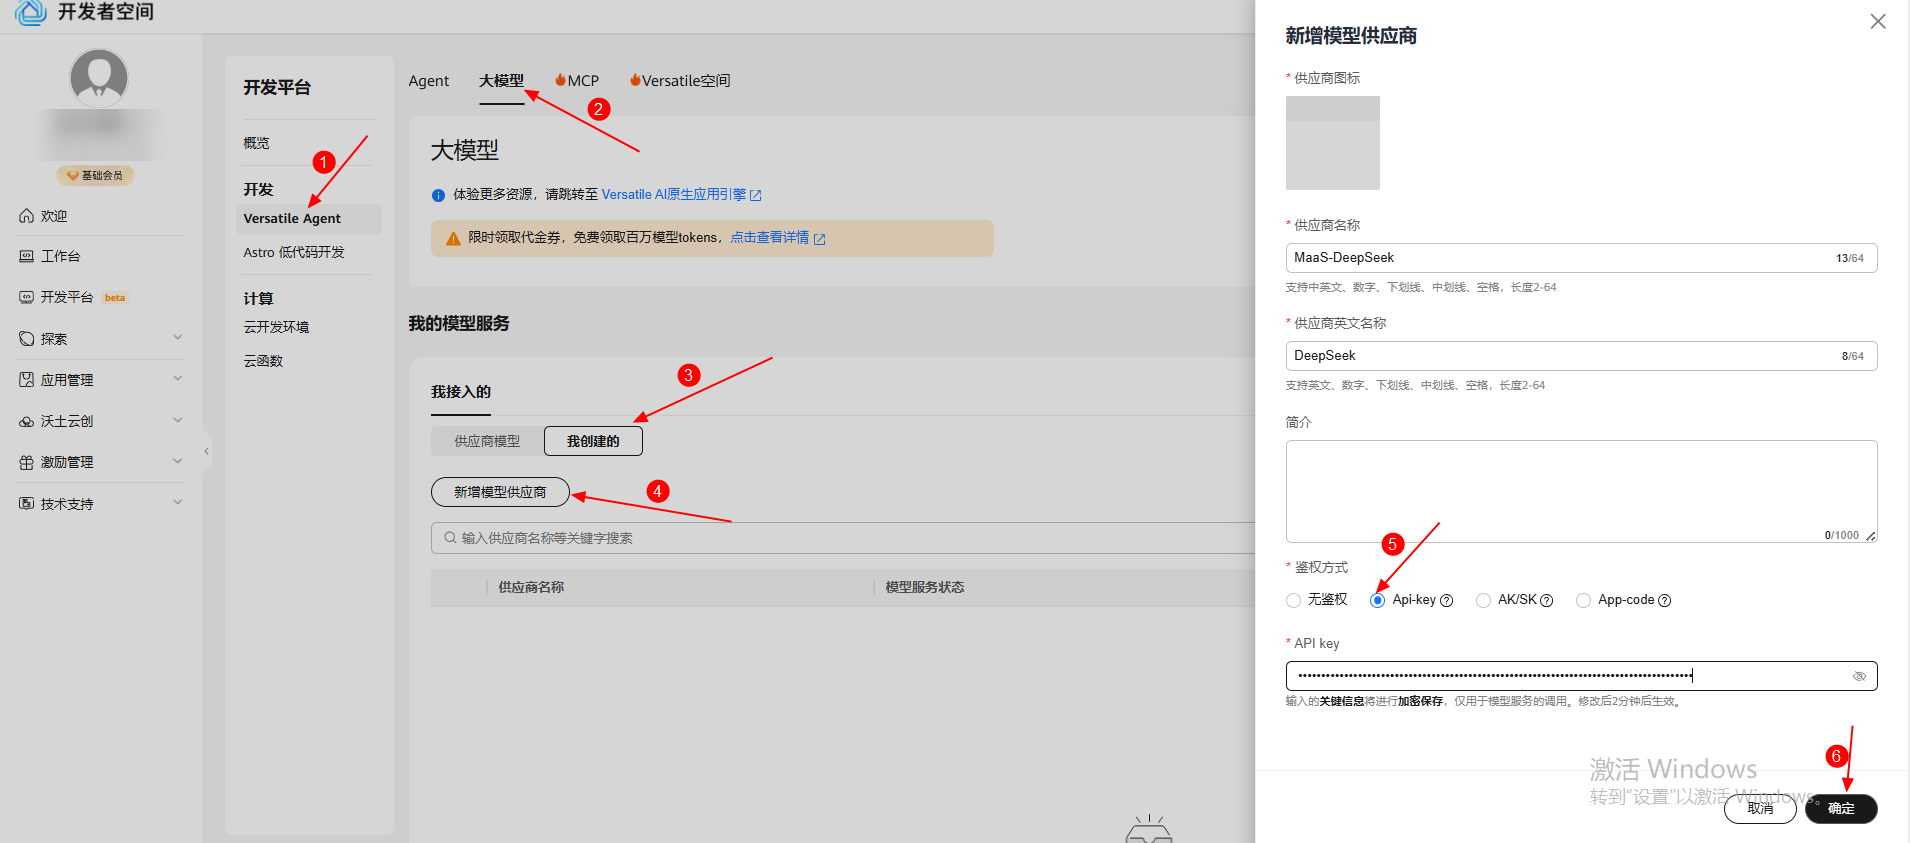The width and height of the screenshot is (1910, 843).
Task: Switch to the Agent tab
Action: click(x=429, y=81)
